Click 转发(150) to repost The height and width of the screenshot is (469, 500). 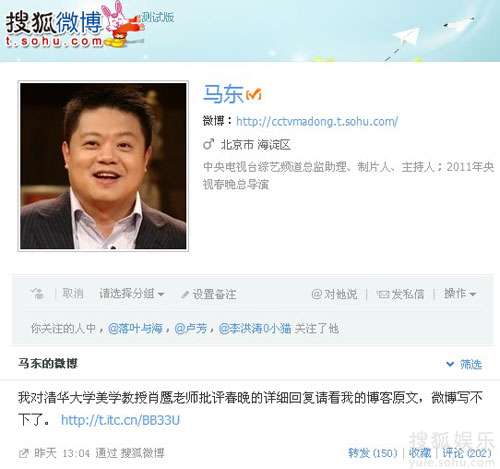point(373,453)
